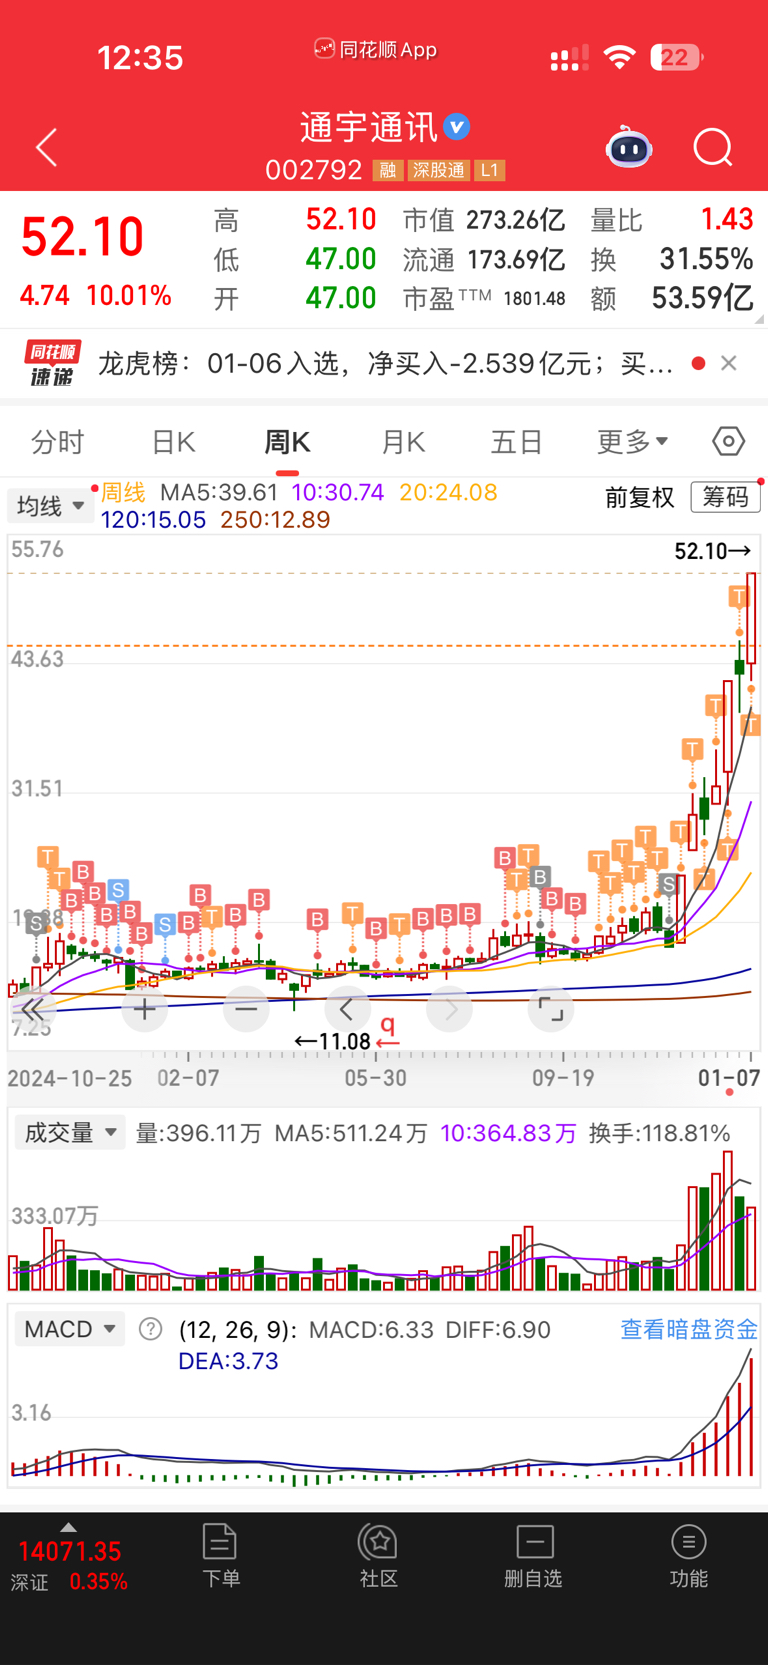769x1665 pixels.
Task: Tap the volume ratio 1.43
Action: (727, 220)
